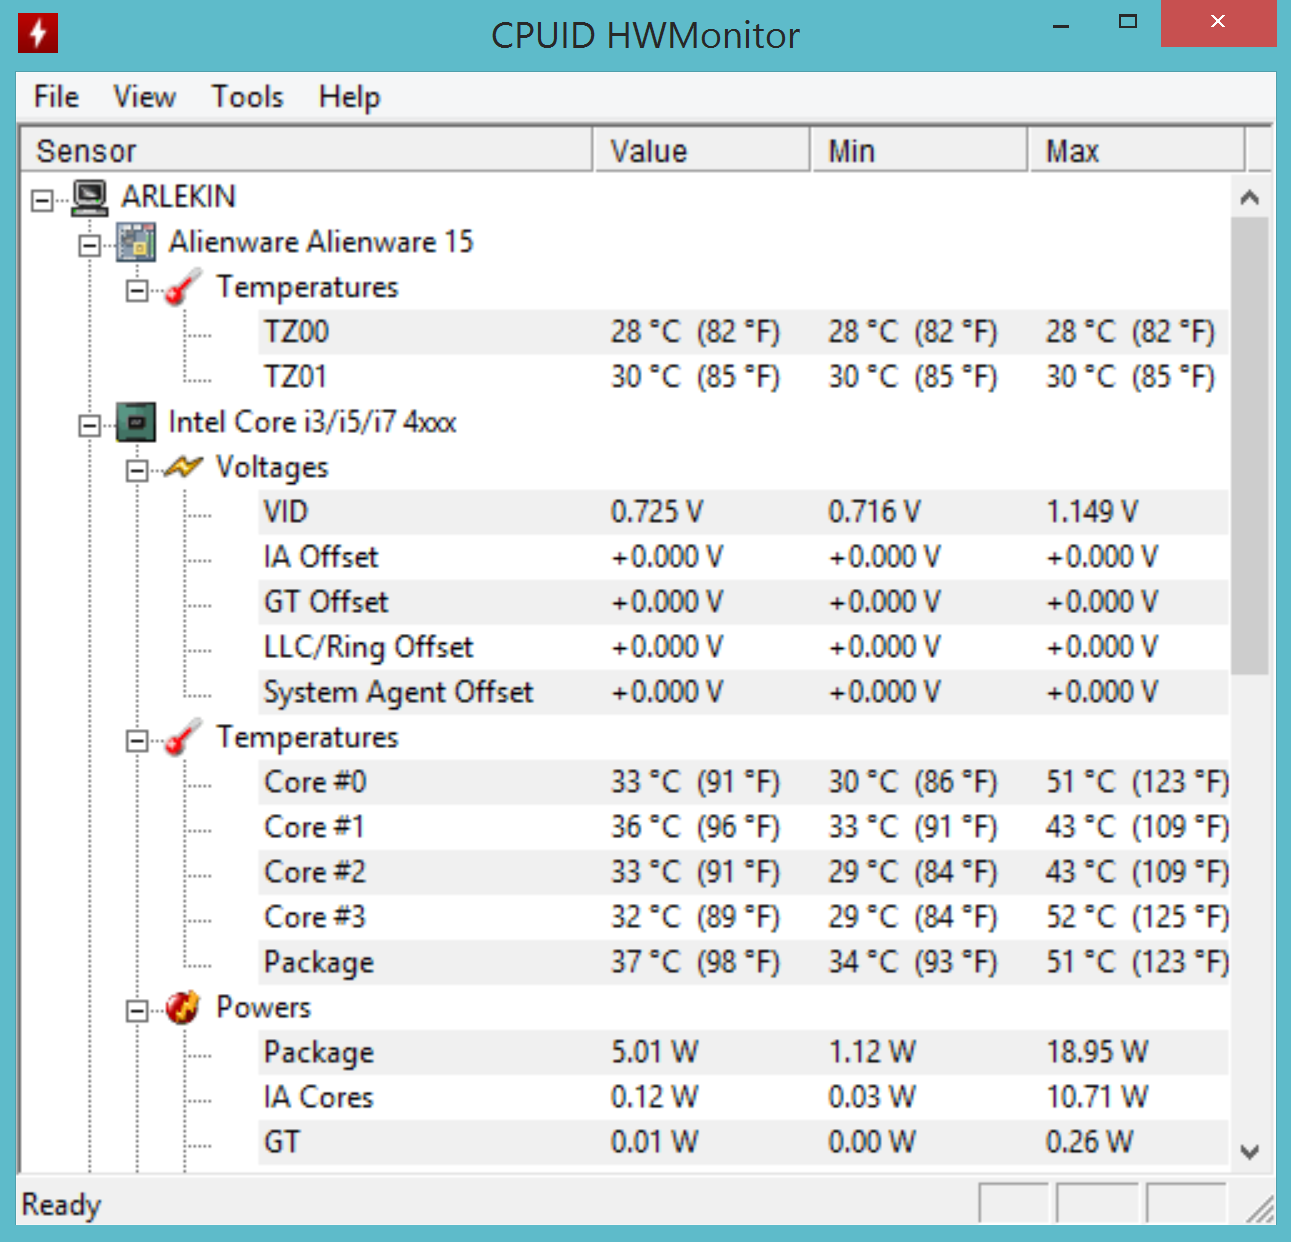
Task: Click the Intel Core i3/i5/i7 4xxx label
Action: tap(312, 422)
